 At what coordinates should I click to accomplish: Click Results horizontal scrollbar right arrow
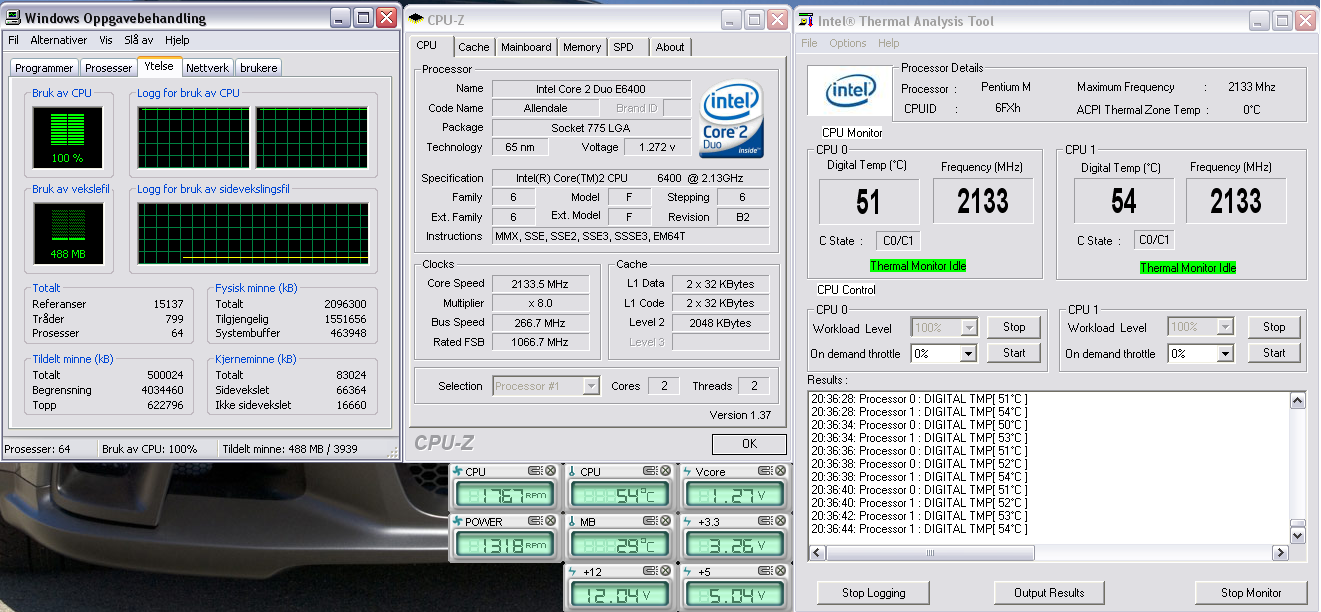[1280, 553]
